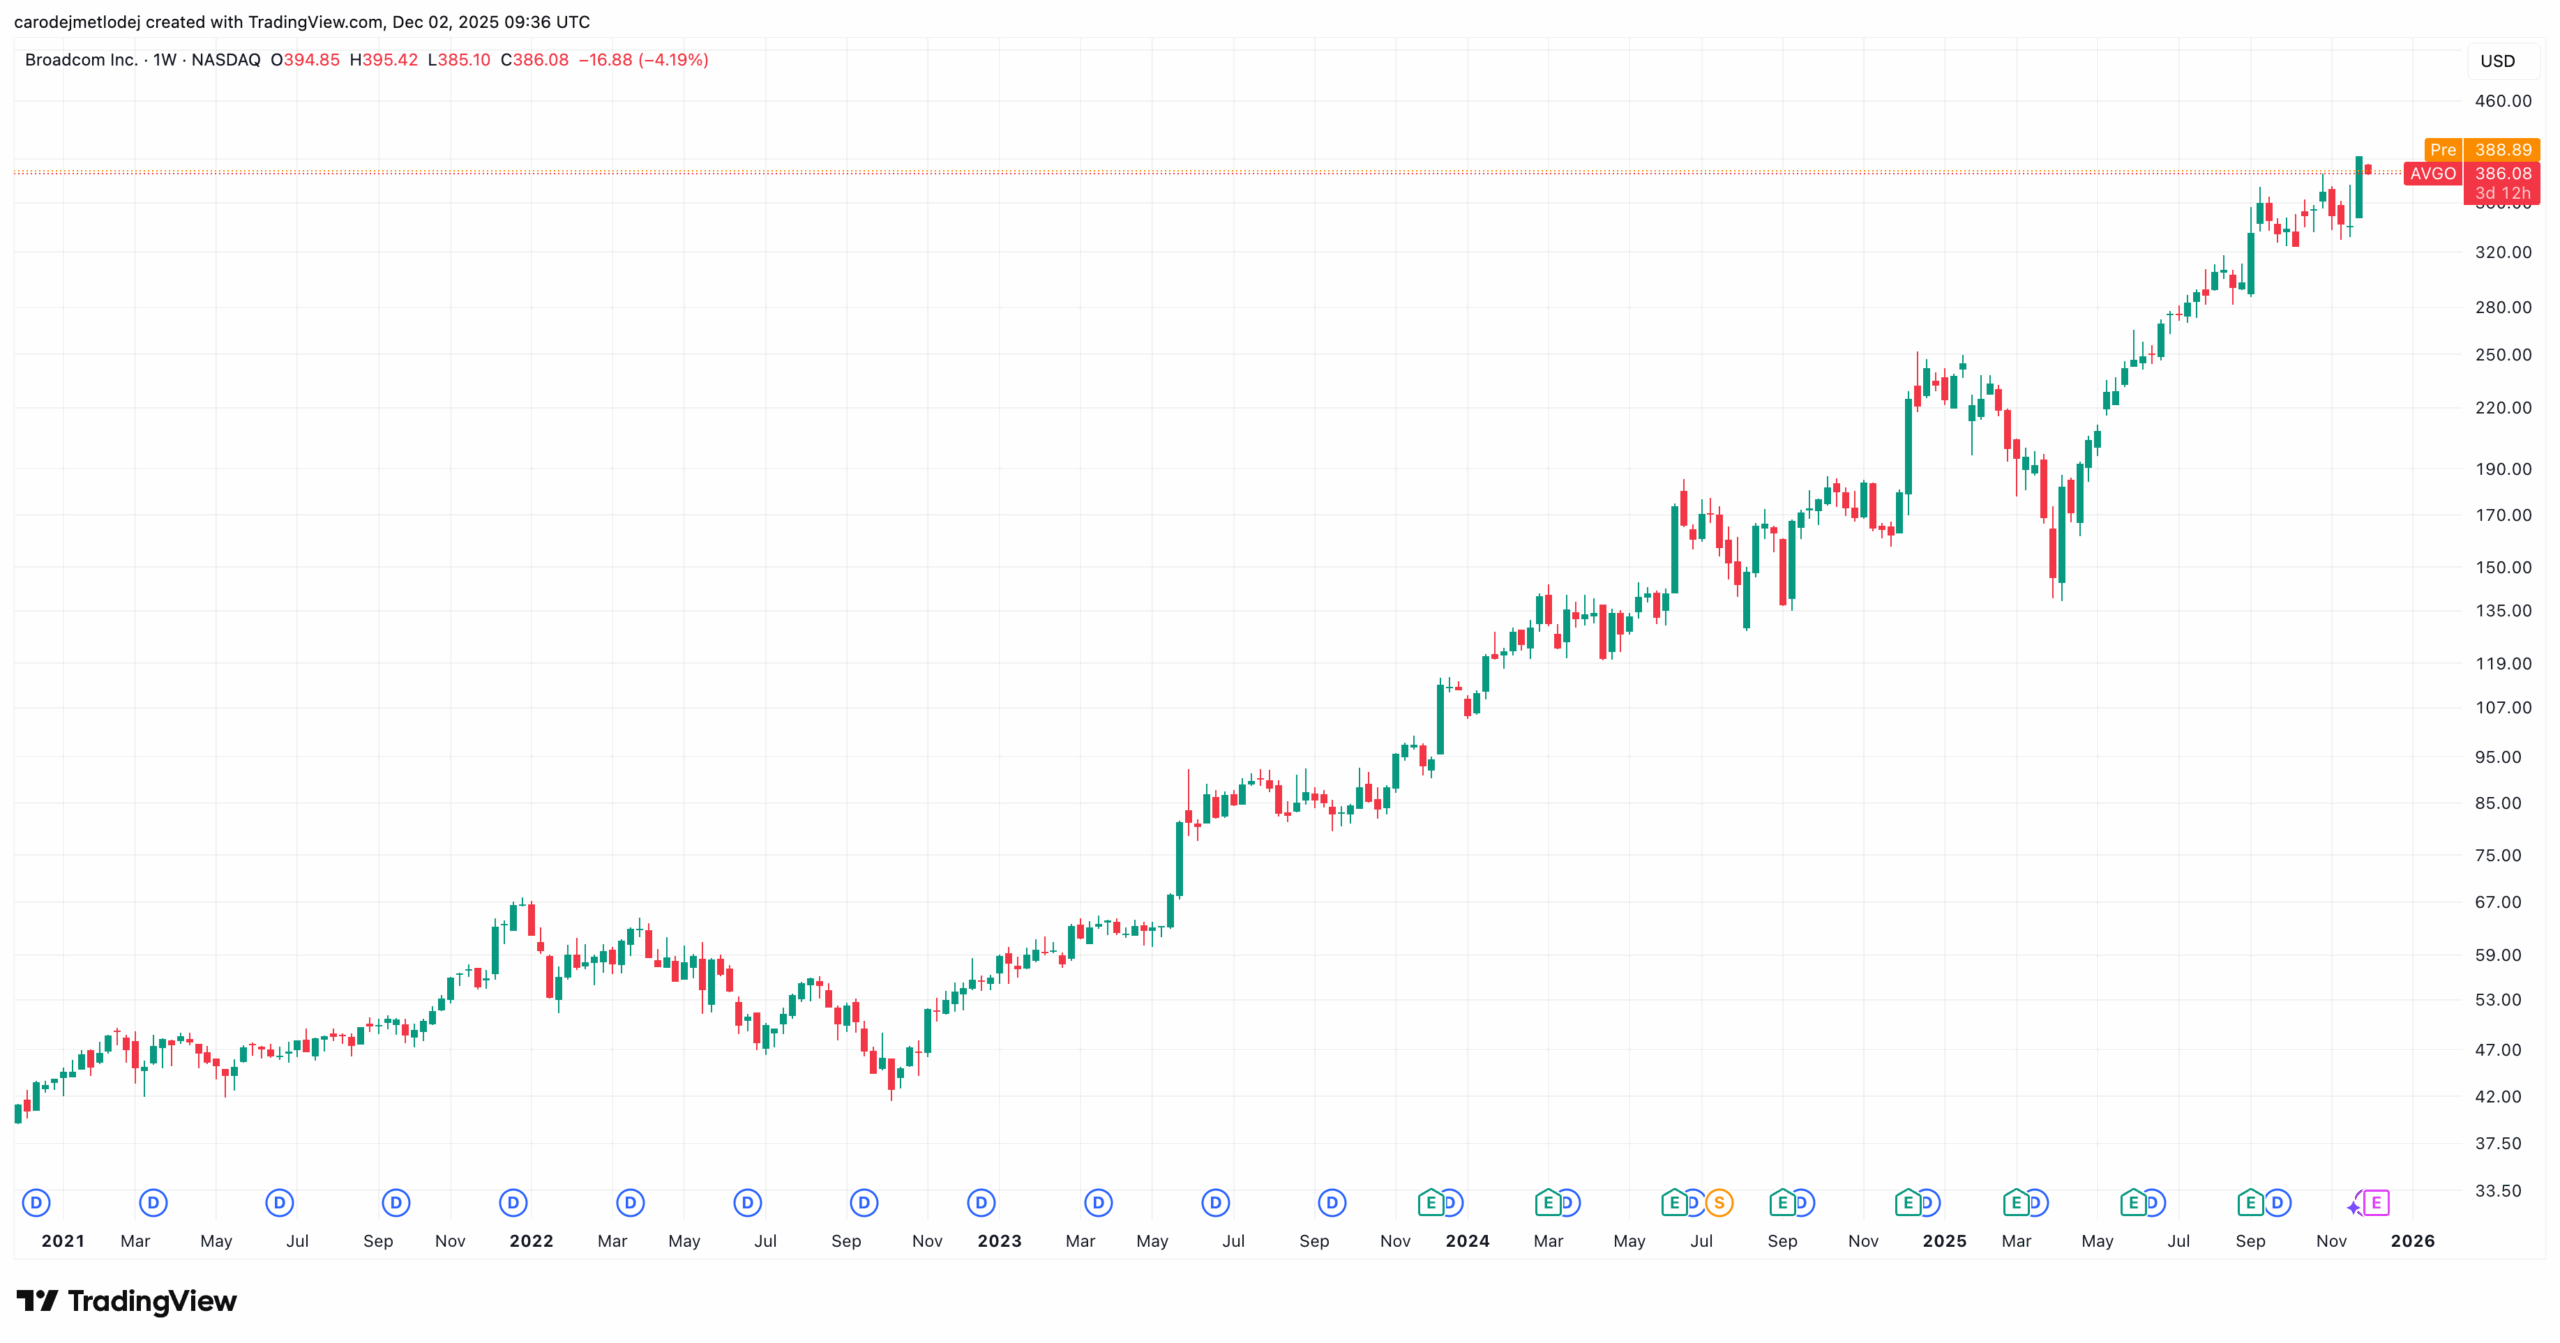
Task: Click the dividend D marker above 2023 label
Action: pos(981,1202)
